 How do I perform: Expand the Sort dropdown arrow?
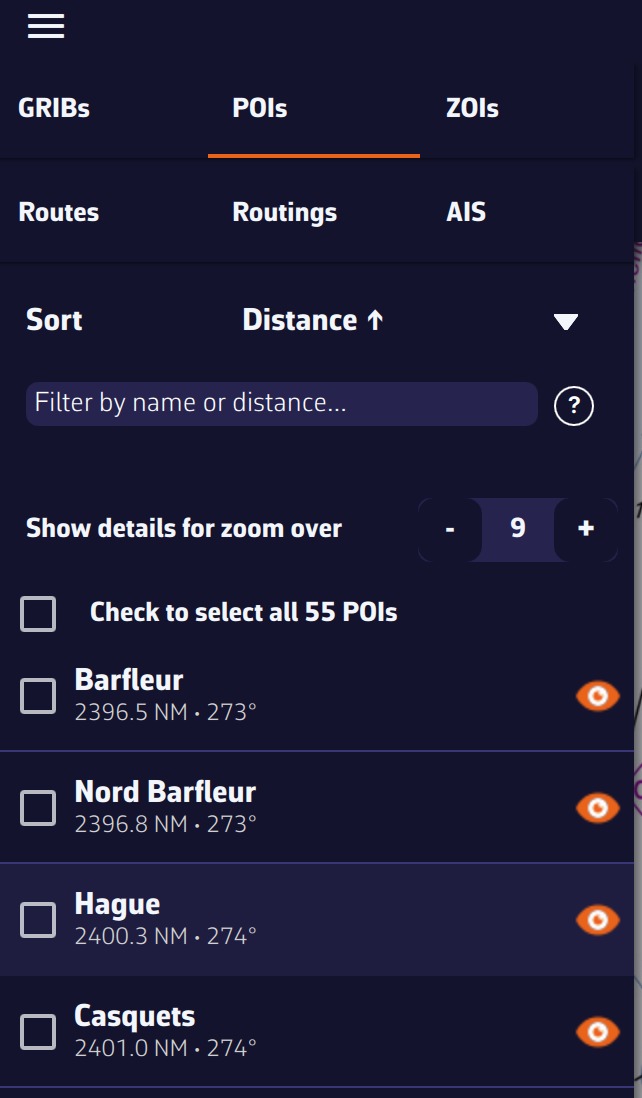pyautogui.click(x=566, y=321)
